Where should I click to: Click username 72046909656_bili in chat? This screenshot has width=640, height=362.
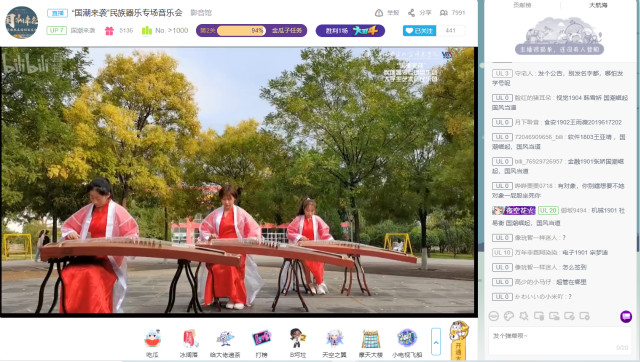pos(539,137)
